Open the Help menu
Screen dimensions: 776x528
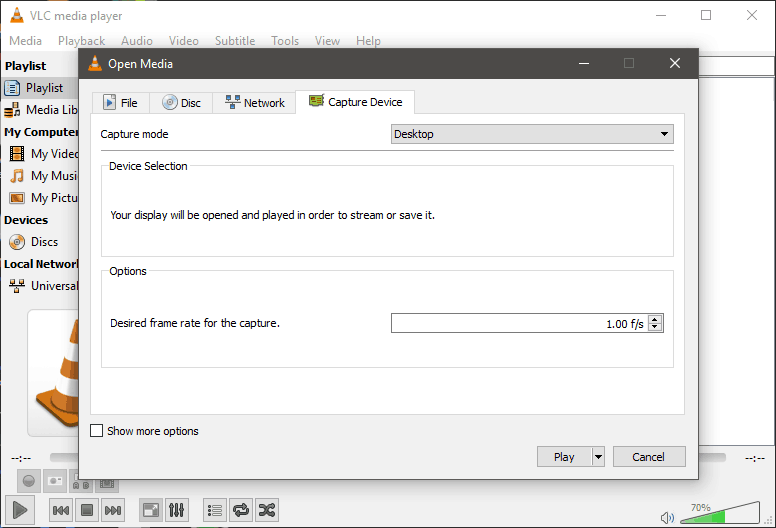(368, 41)
